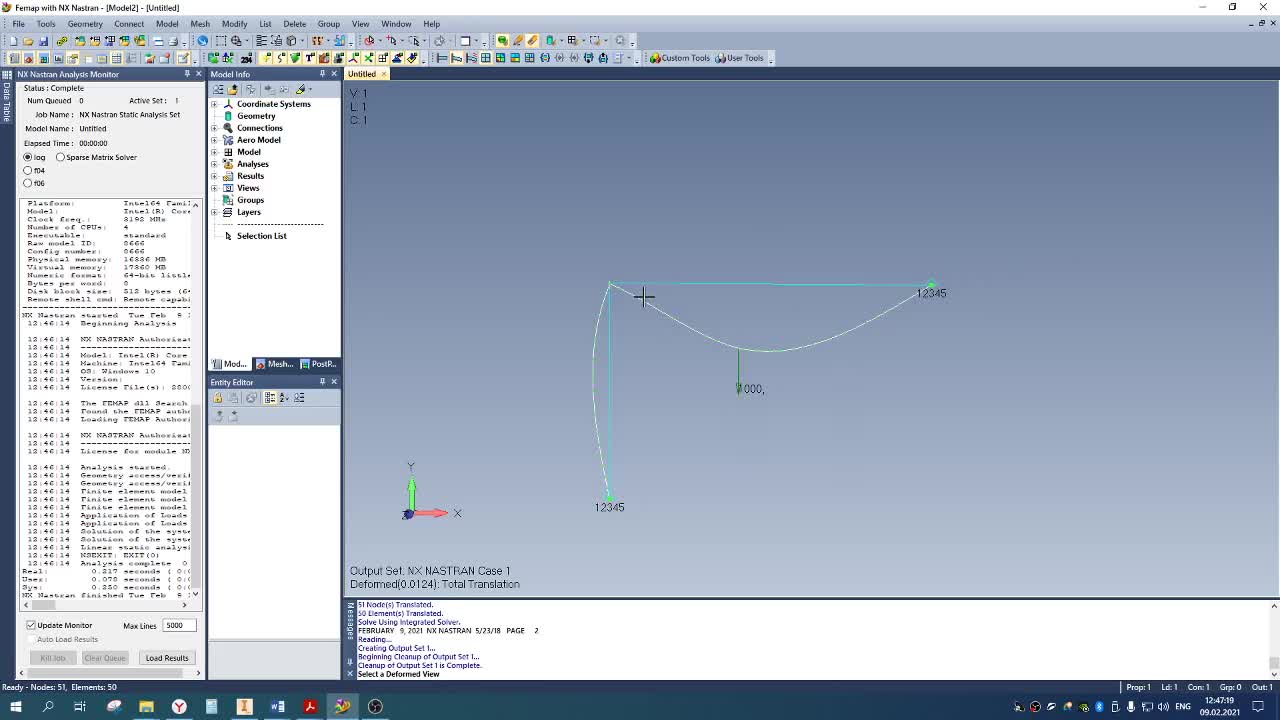The image size is (1280, 720).
Task: Expand the Views tree node
Action: [215, 188]
